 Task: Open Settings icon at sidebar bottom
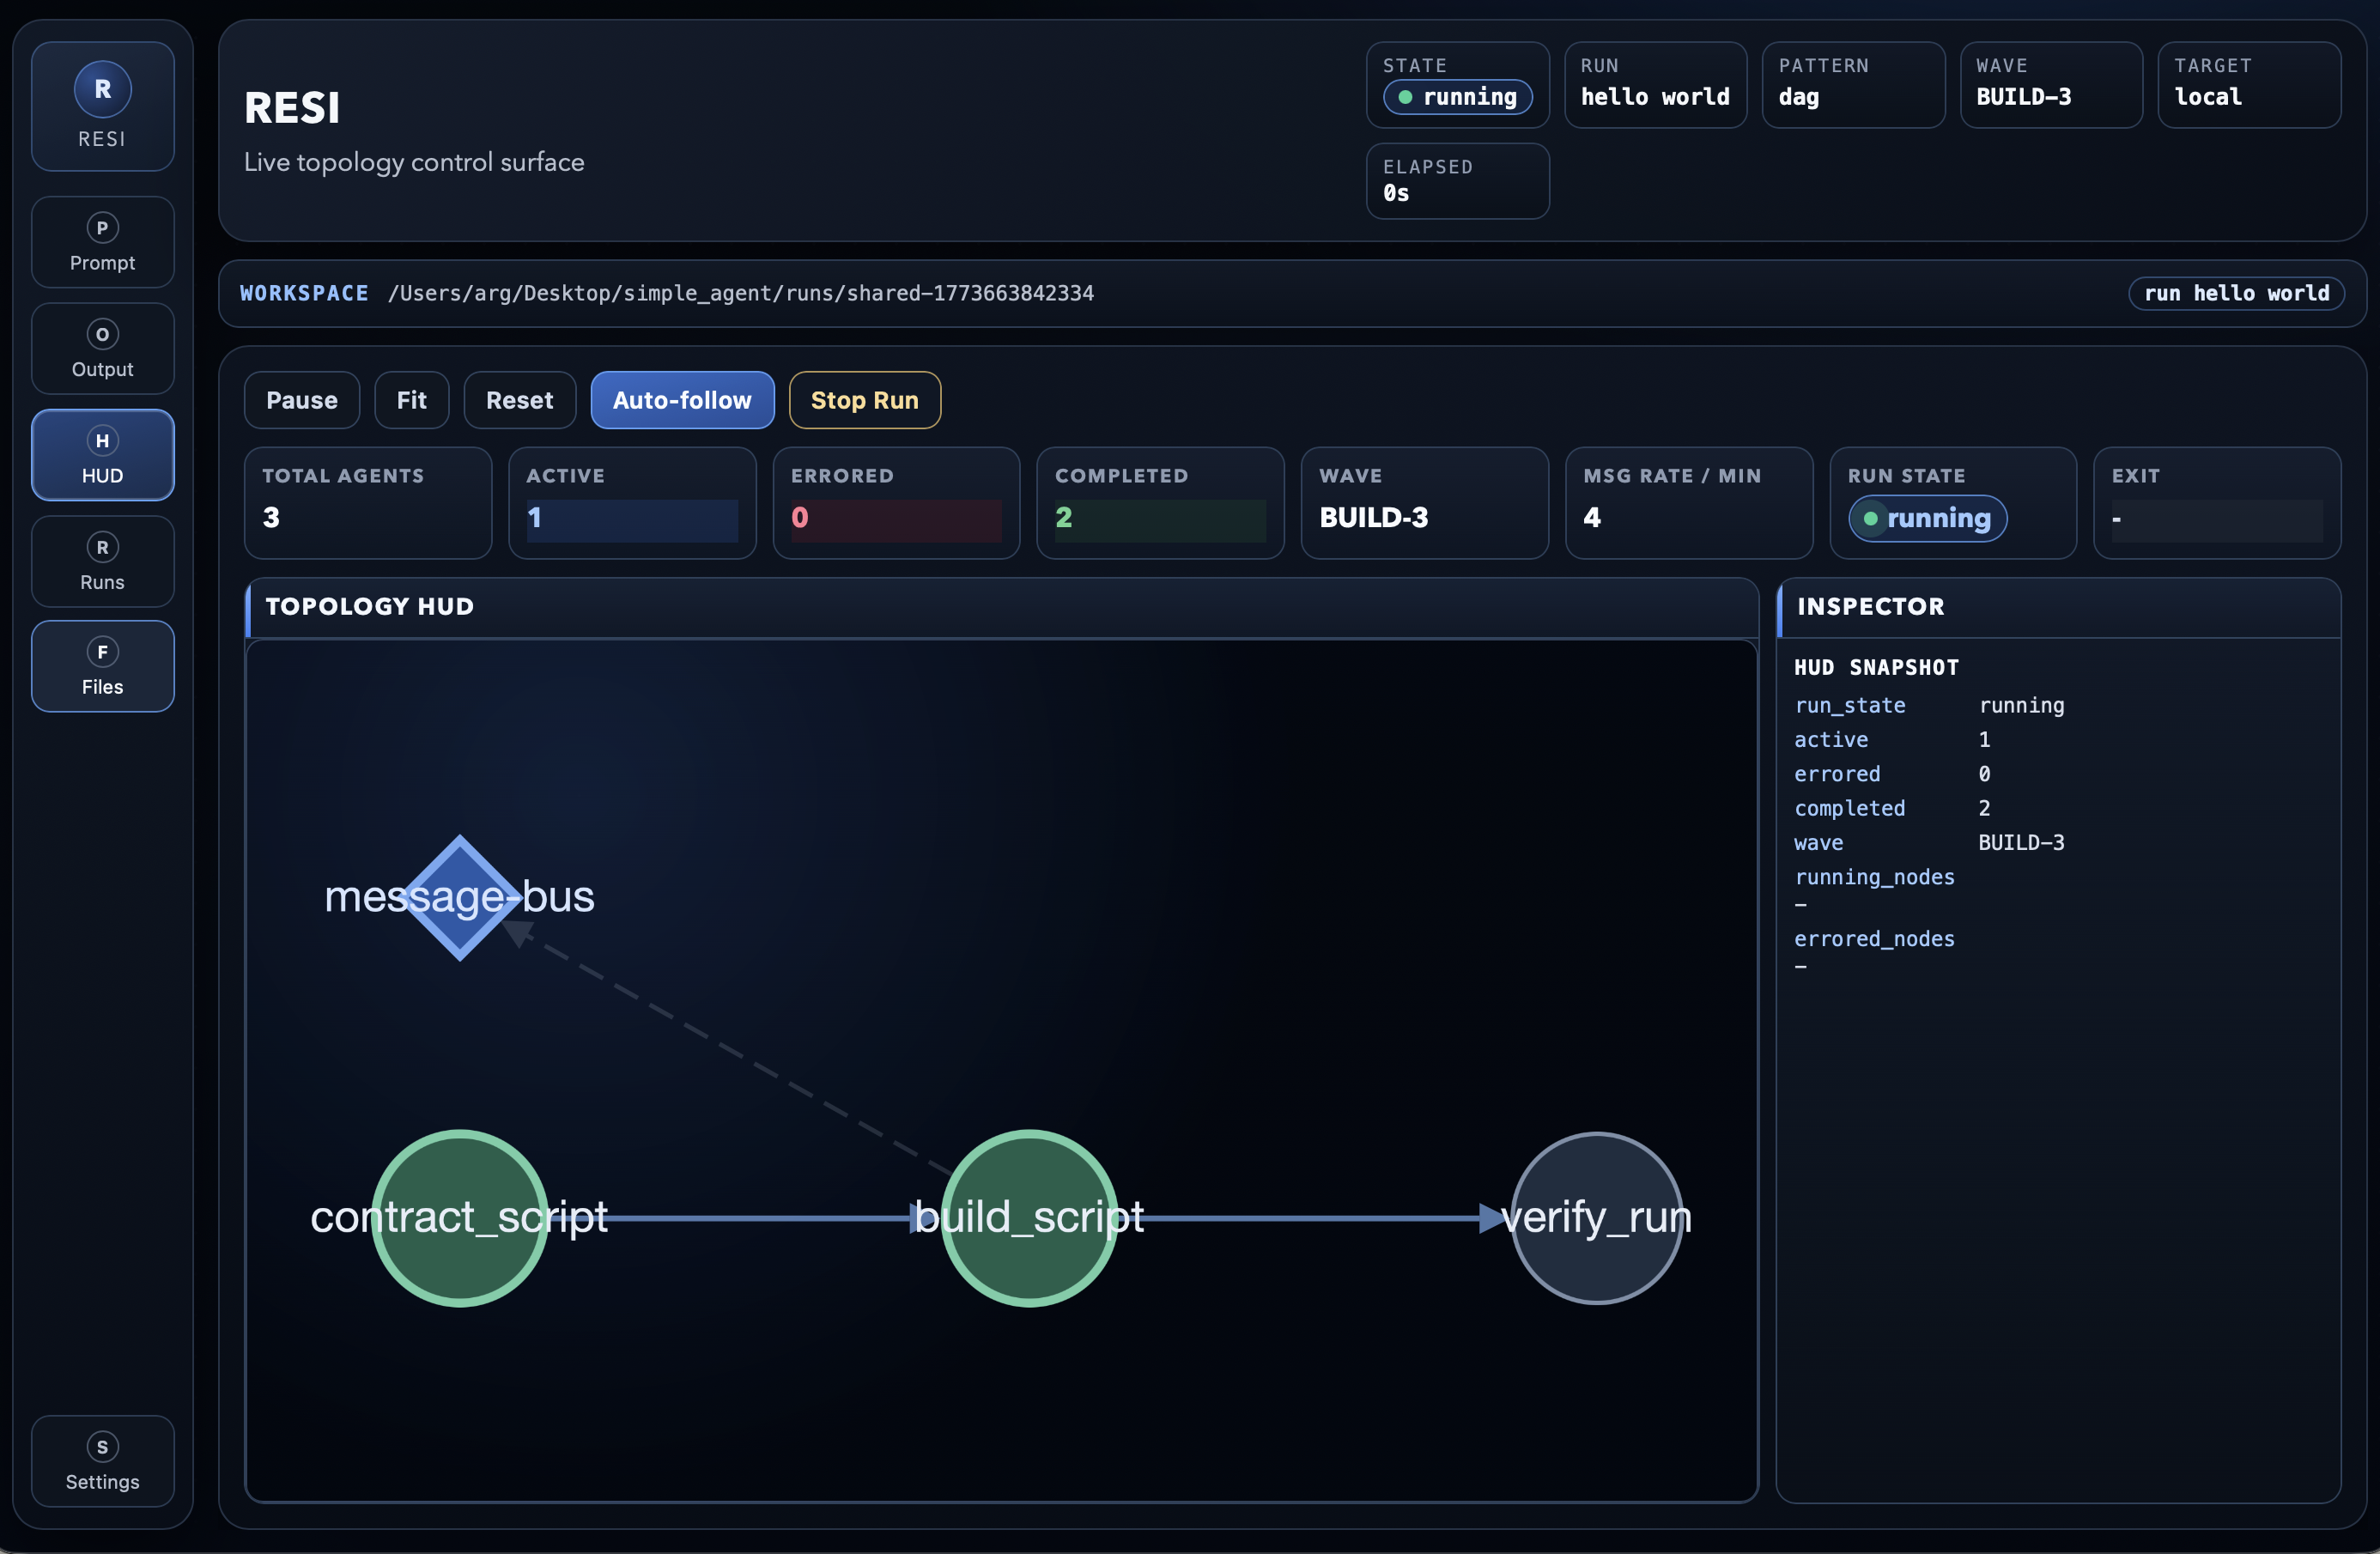point(102,1447)
